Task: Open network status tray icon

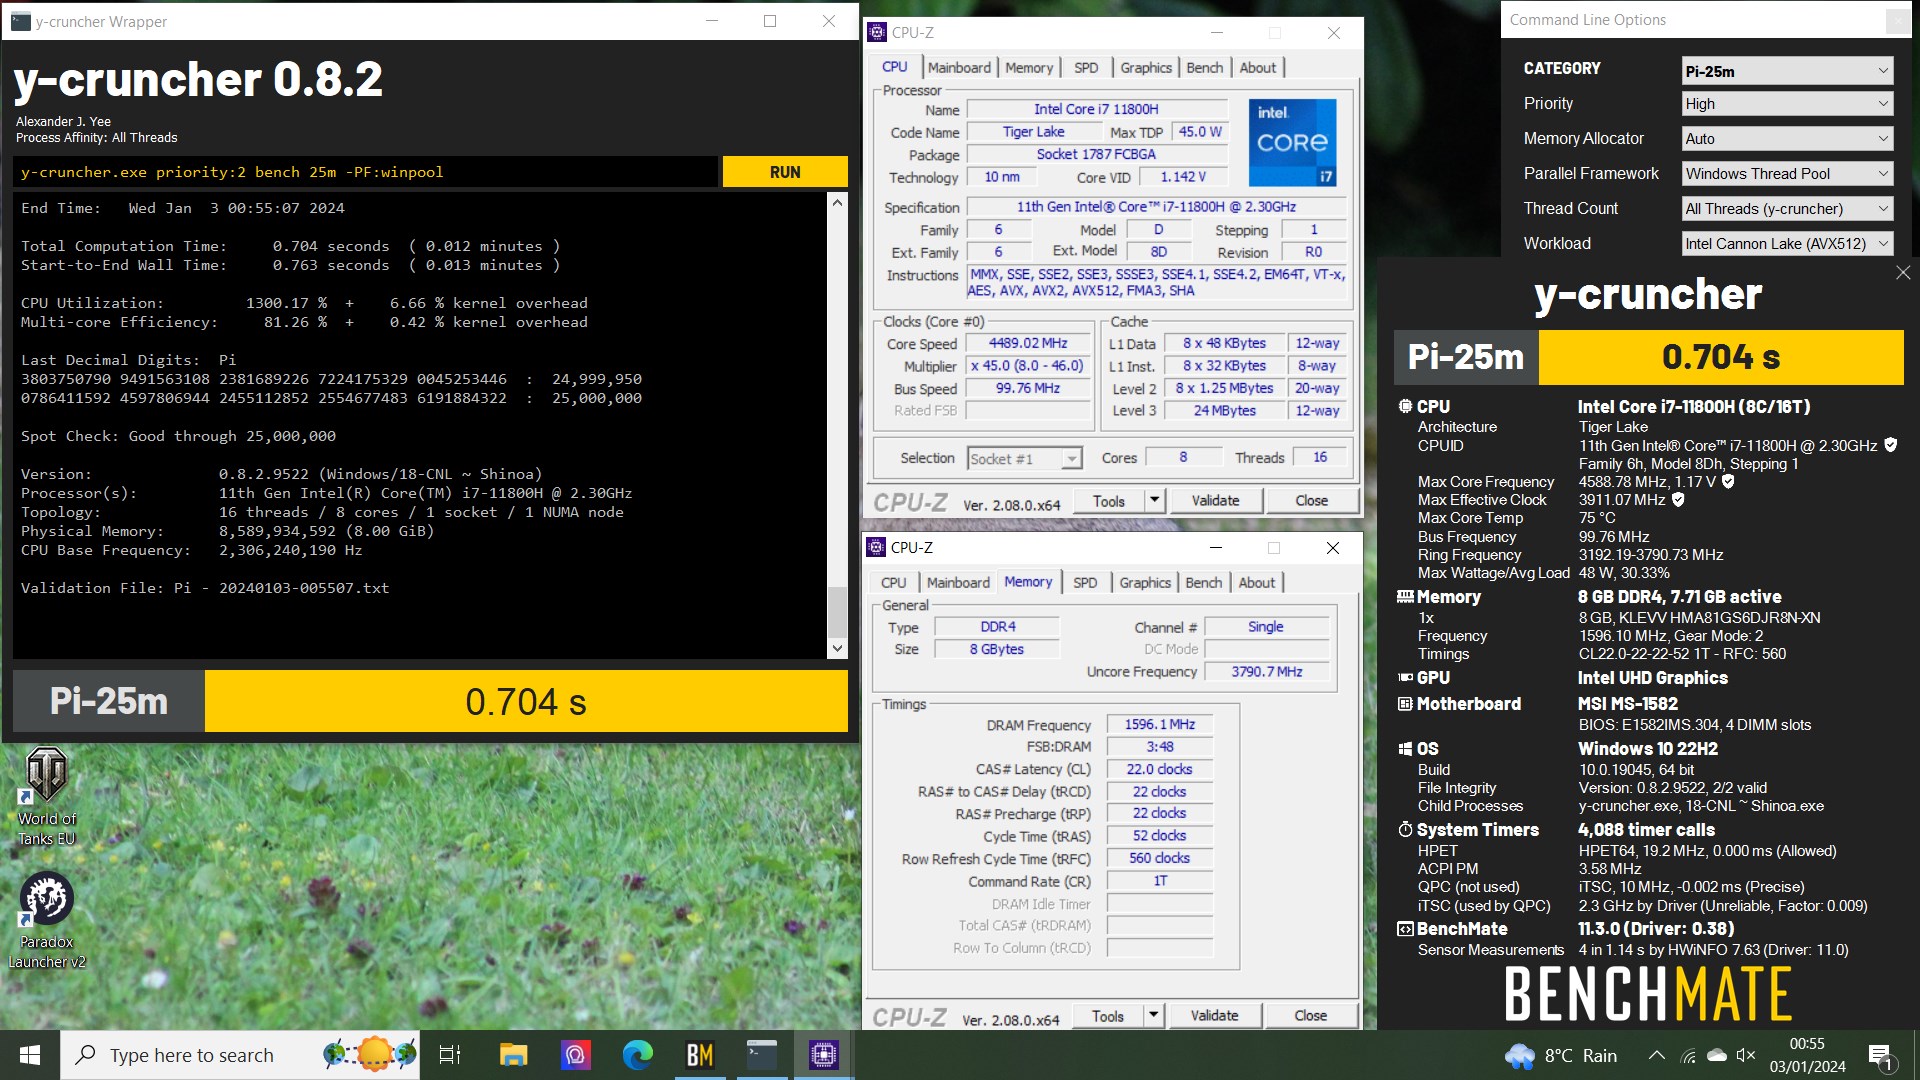Action: click(x=1688, y=1055)
